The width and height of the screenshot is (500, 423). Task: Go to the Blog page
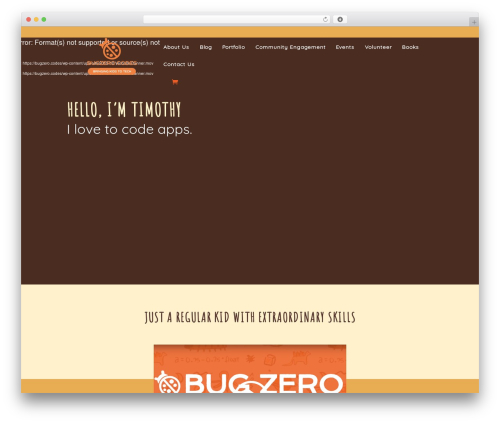pyautogui.click(x=206, y=47)
